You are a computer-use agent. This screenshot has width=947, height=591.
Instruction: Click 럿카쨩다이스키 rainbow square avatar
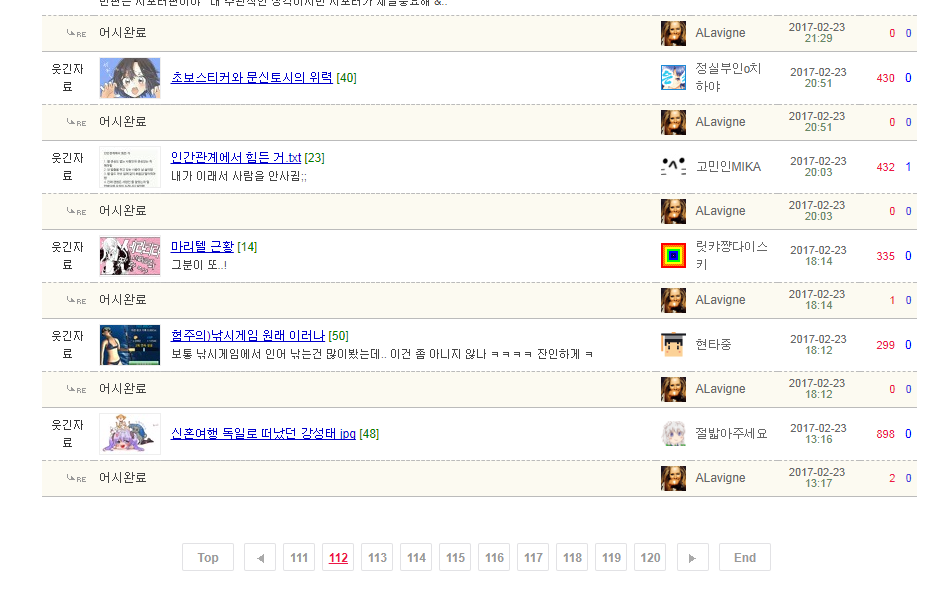(x=673, y=256)
